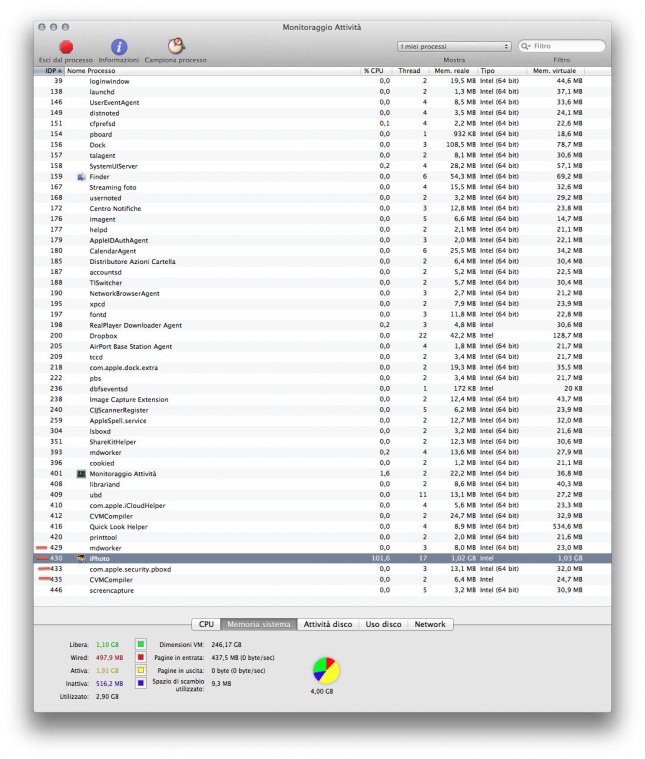The width and height of the screenshot is (645, 759).
Task: Sort by Thread column header
Action: (410, 71)
